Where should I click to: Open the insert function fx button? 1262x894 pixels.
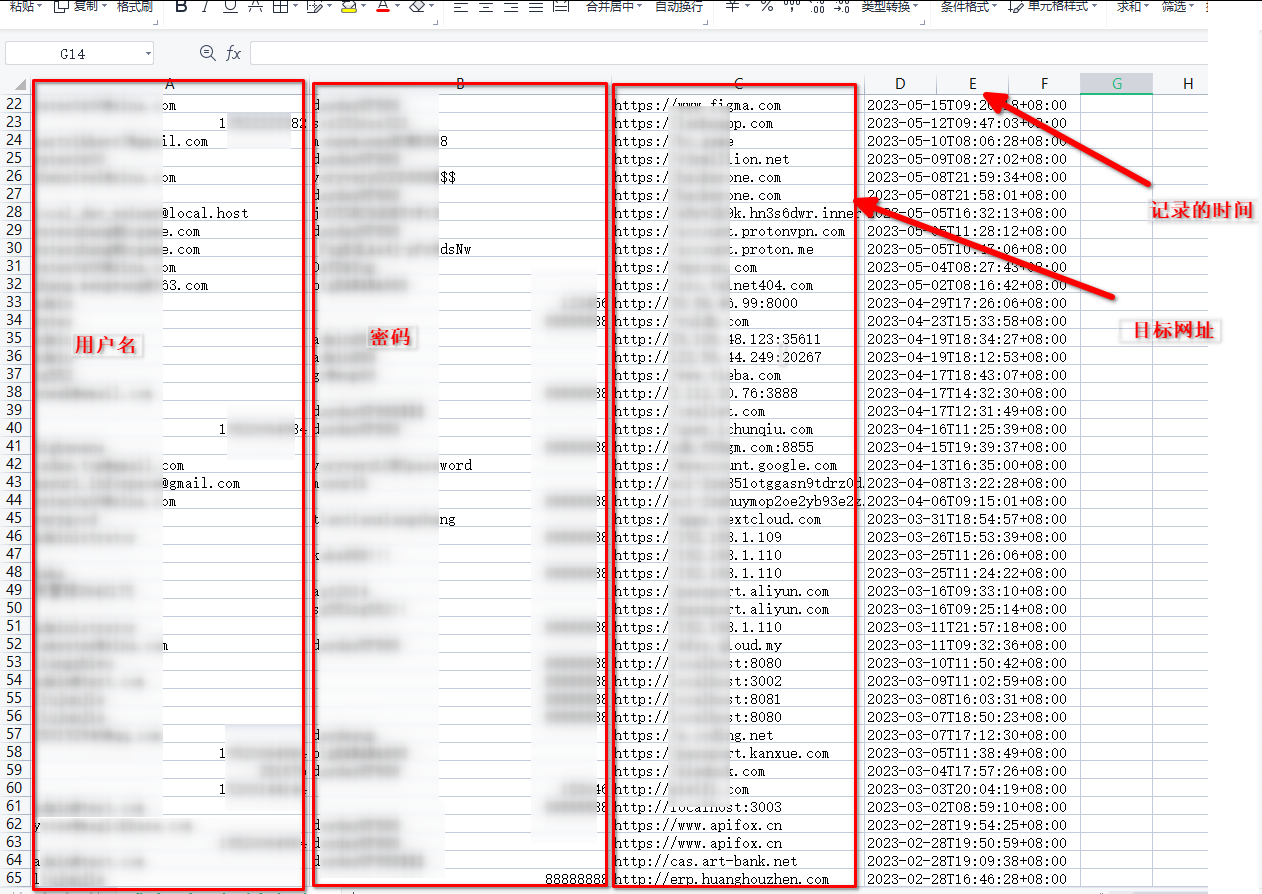tap(233, 53)
